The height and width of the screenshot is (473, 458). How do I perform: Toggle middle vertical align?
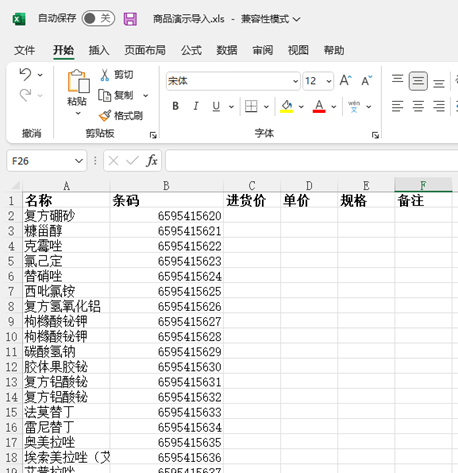(x=418, y=81)
